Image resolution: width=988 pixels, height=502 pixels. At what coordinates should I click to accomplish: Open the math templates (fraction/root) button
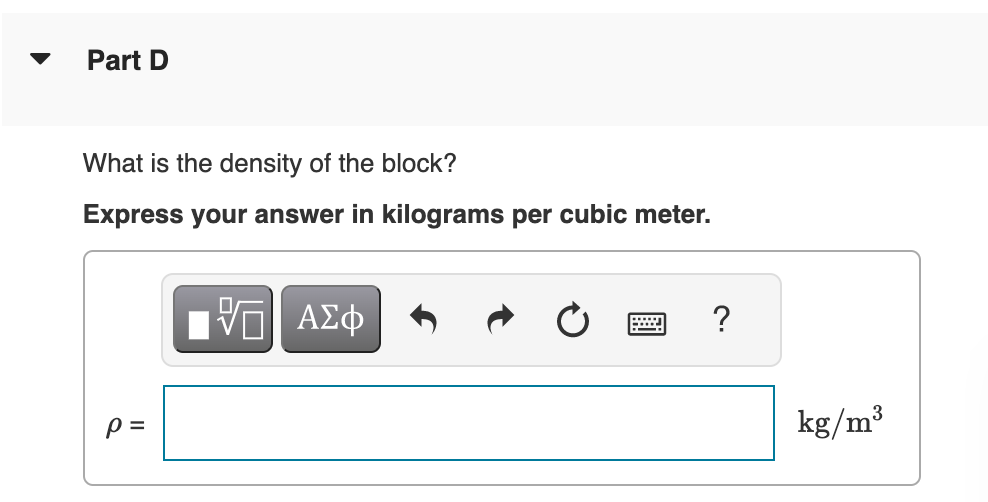pos(223,319)
